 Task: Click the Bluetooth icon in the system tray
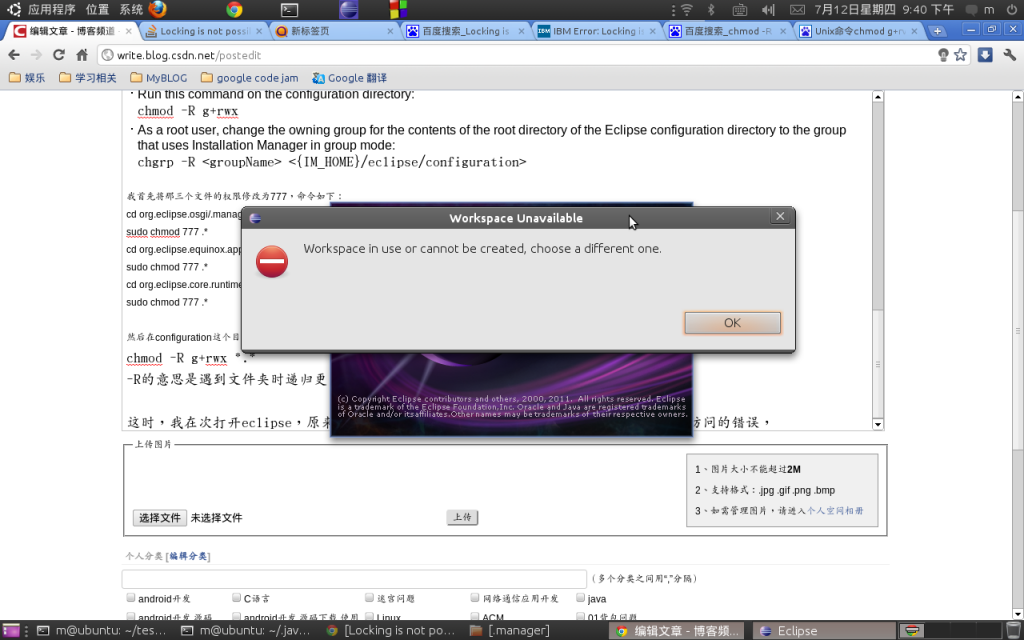coord(712,10)
